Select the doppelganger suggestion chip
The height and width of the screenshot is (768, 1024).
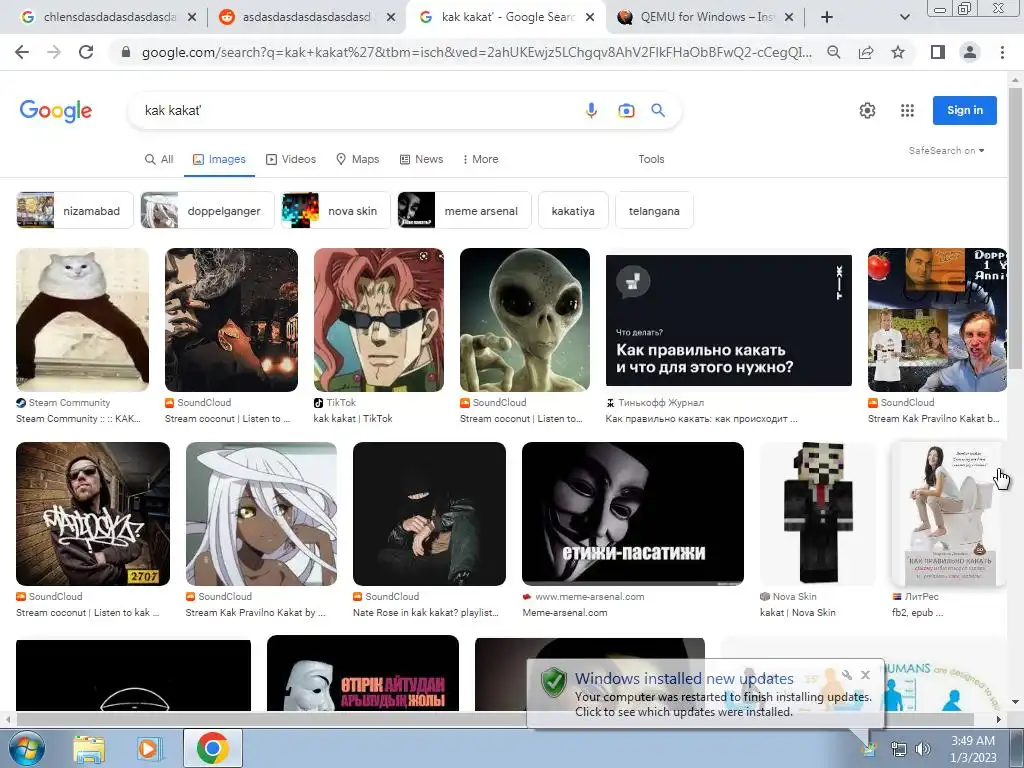(207, 210)
